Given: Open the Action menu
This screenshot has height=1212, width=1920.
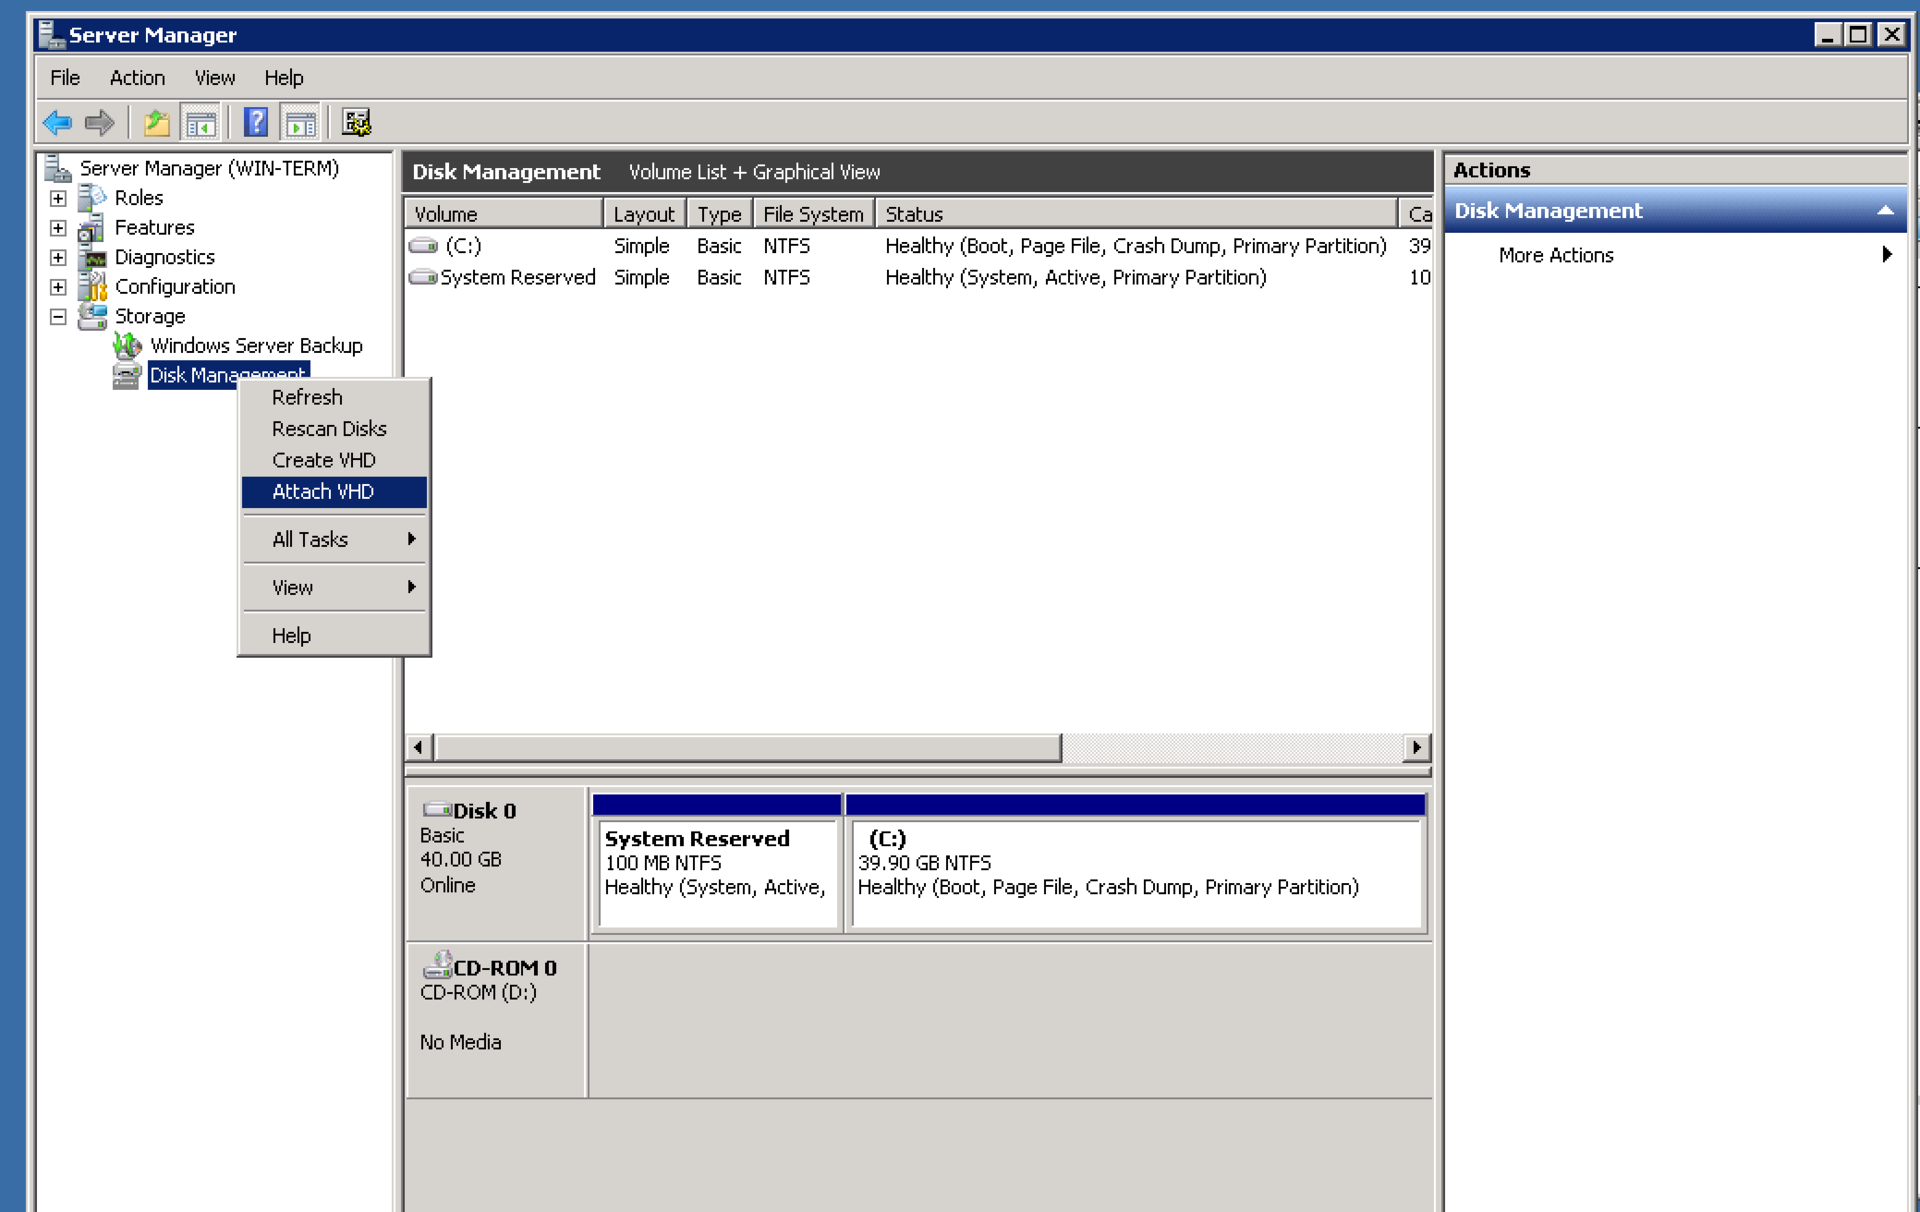Looking at the screenshot, I should tap(137, 78).
